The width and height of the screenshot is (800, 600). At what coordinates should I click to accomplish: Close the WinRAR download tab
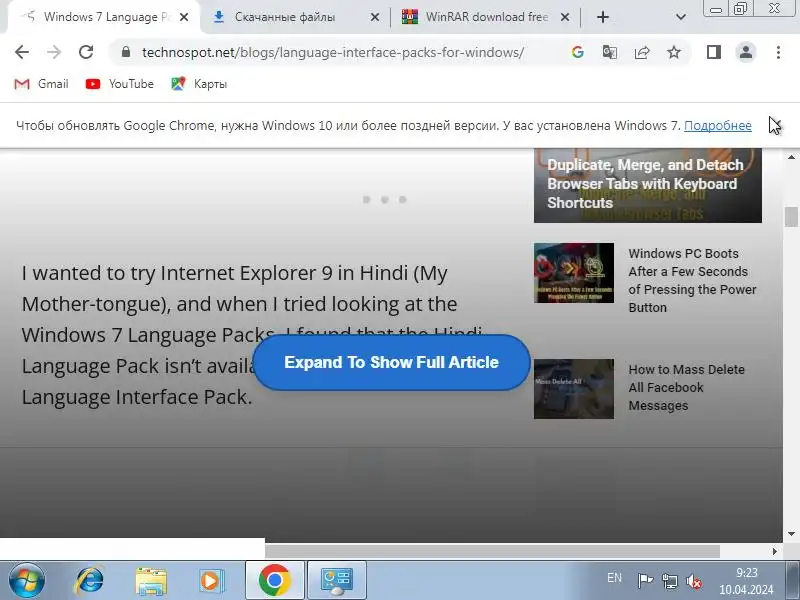565,17
